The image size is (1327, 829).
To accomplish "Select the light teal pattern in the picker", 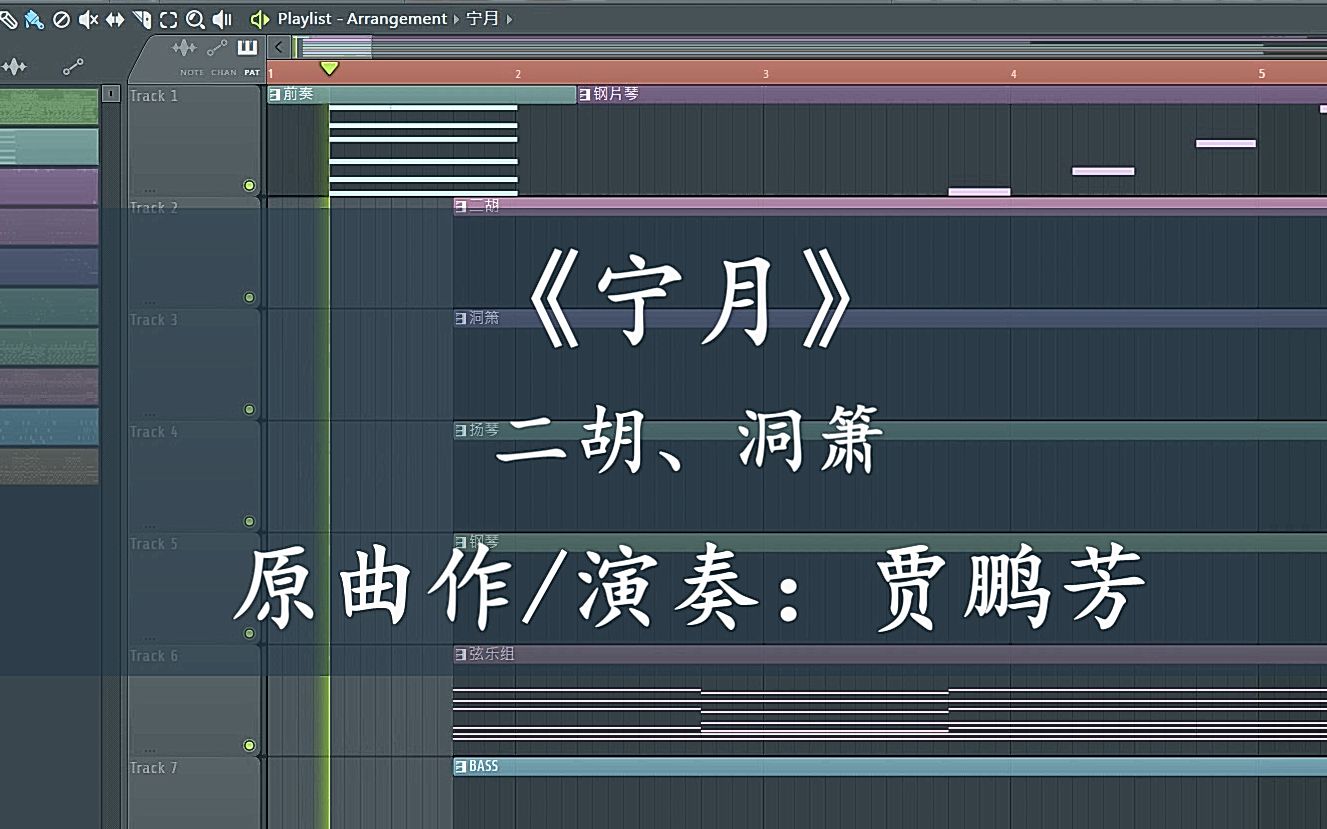I will click(x=49, y=146).
